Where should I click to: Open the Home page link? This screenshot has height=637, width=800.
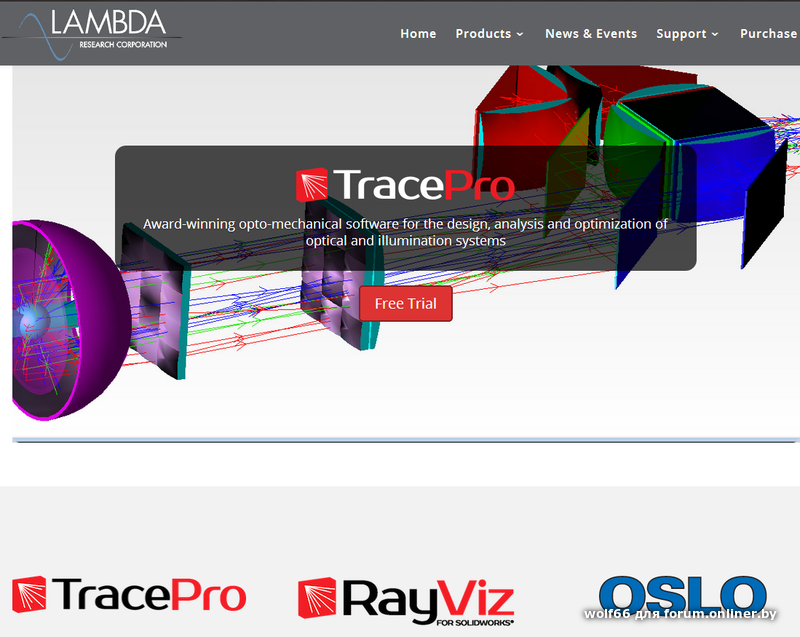point(418,34)
